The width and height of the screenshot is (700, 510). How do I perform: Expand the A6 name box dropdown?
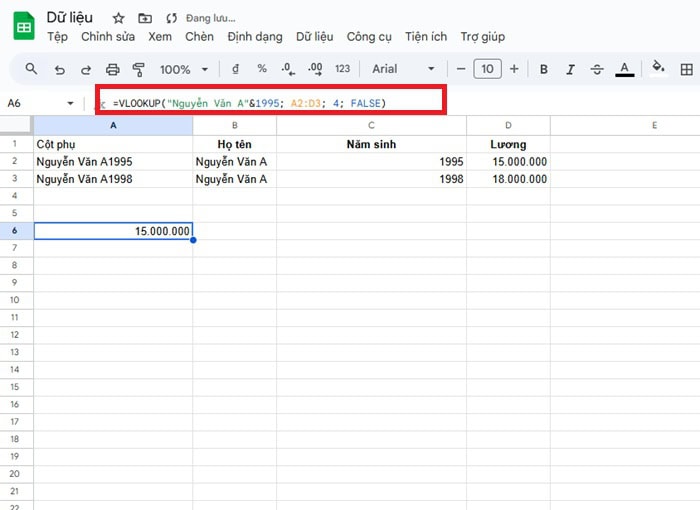pyautogui.click(x=70, y=104)
